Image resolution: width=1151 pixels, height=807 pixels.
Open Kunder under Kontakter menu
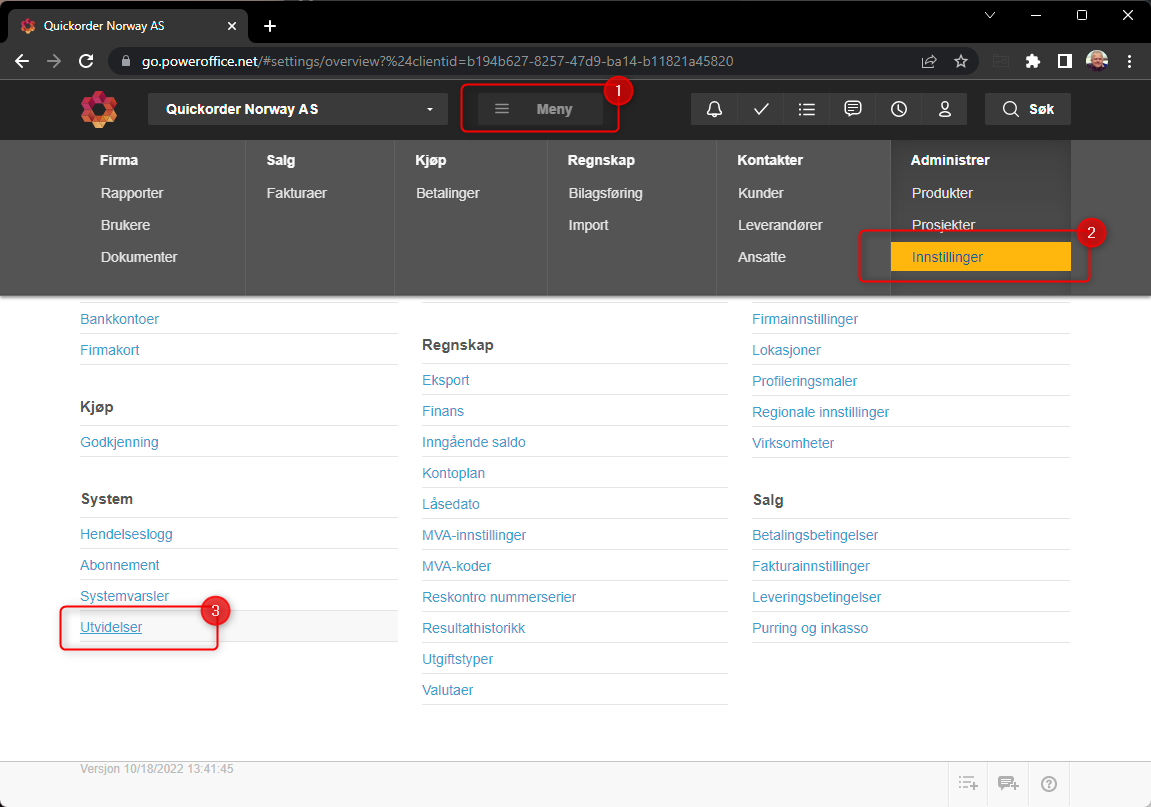click(760, 193)
